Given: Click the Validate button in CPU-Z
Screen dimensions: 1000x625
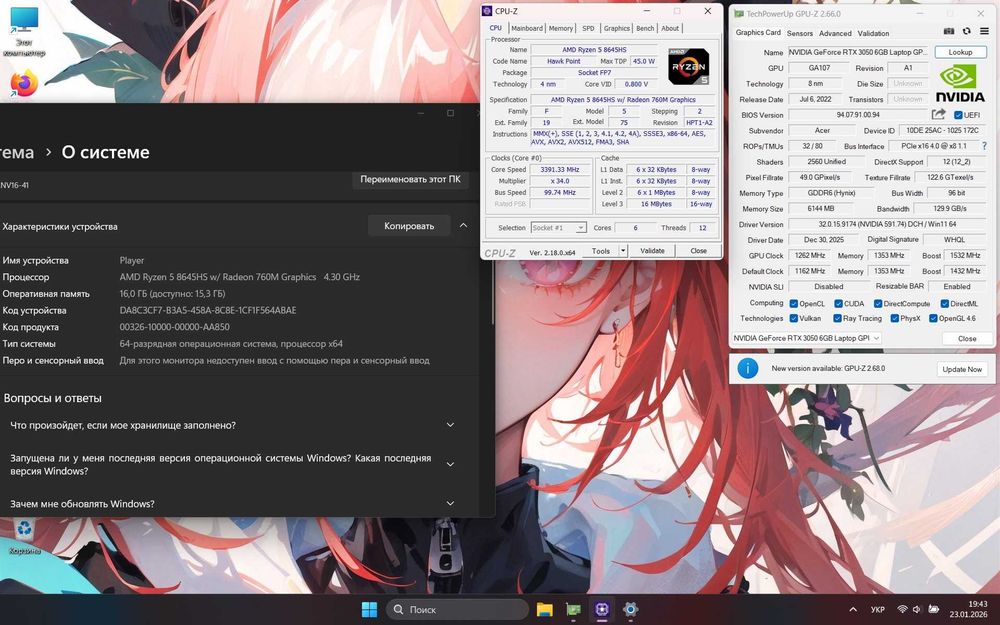Looking at the screenshot, I should tap(652, 251).
